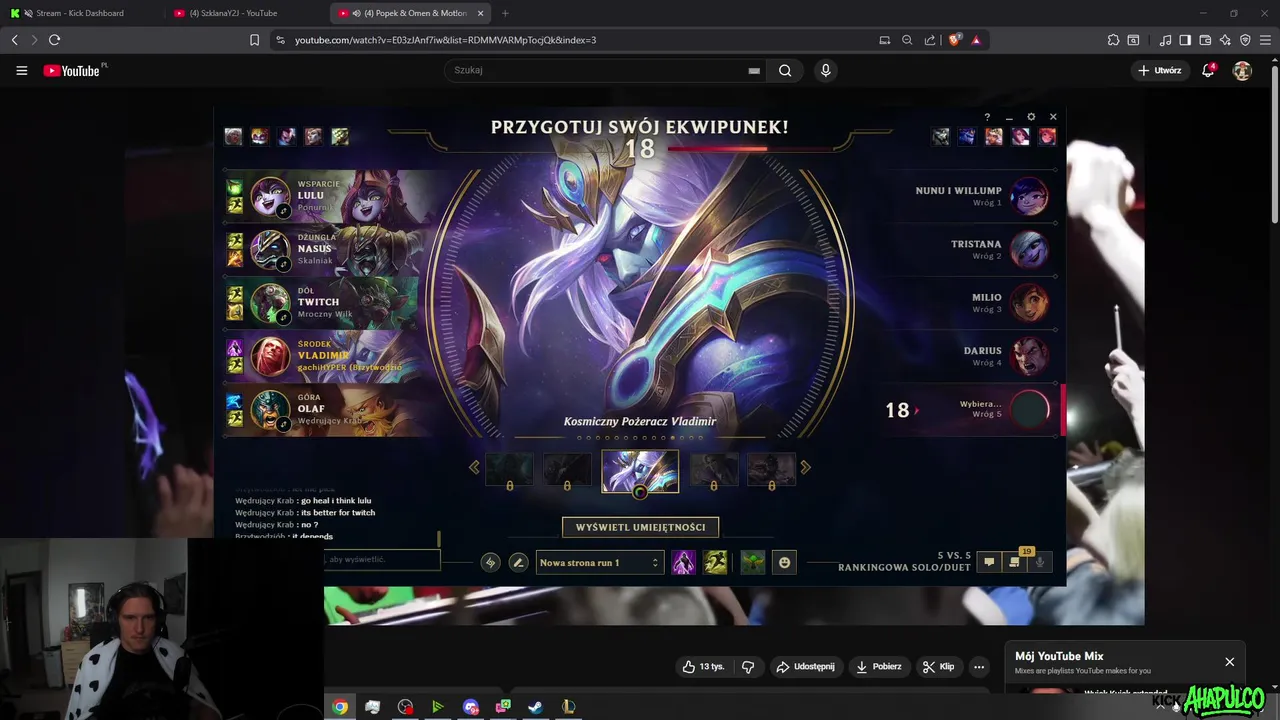Viewport: 1280px width, 720px height.
Task: Select the Popek & Omen tab
Action: click(x=410, y=13)
